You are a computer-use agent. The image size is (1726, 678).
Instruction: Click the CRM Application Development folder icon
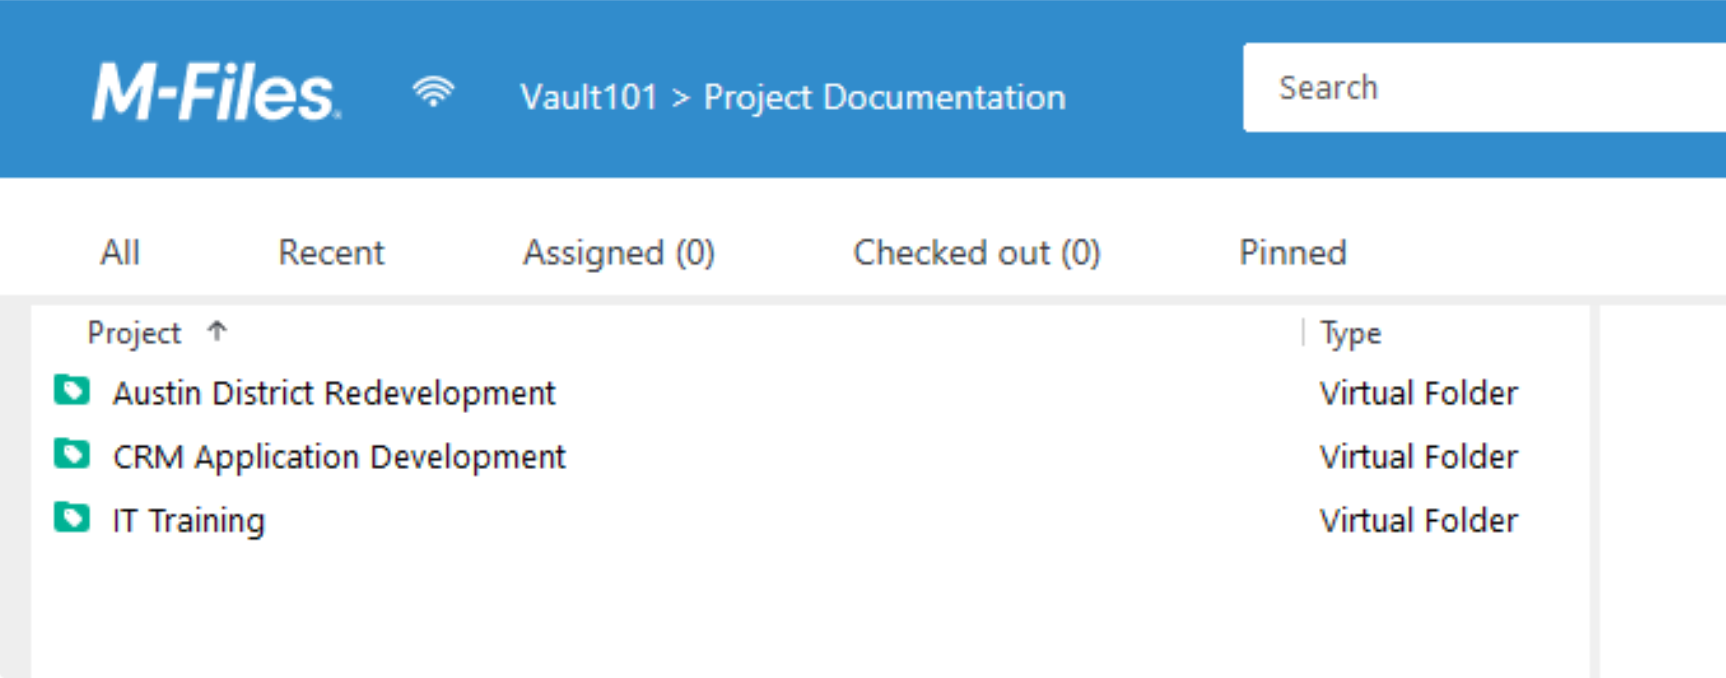(72, 454)
